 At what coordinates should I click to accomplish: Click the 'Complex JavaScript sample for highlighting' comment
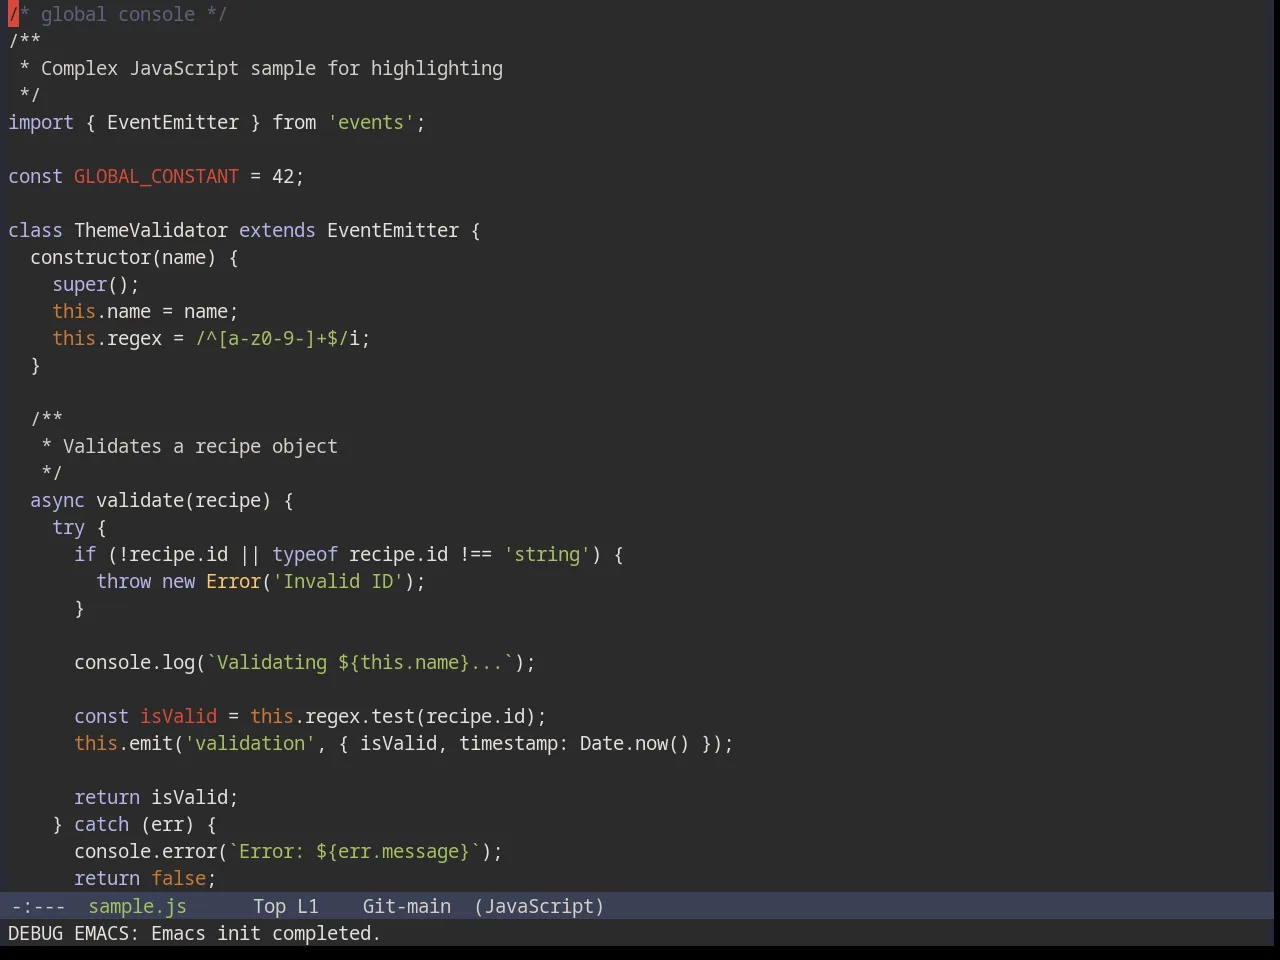[x=272, y=68]
